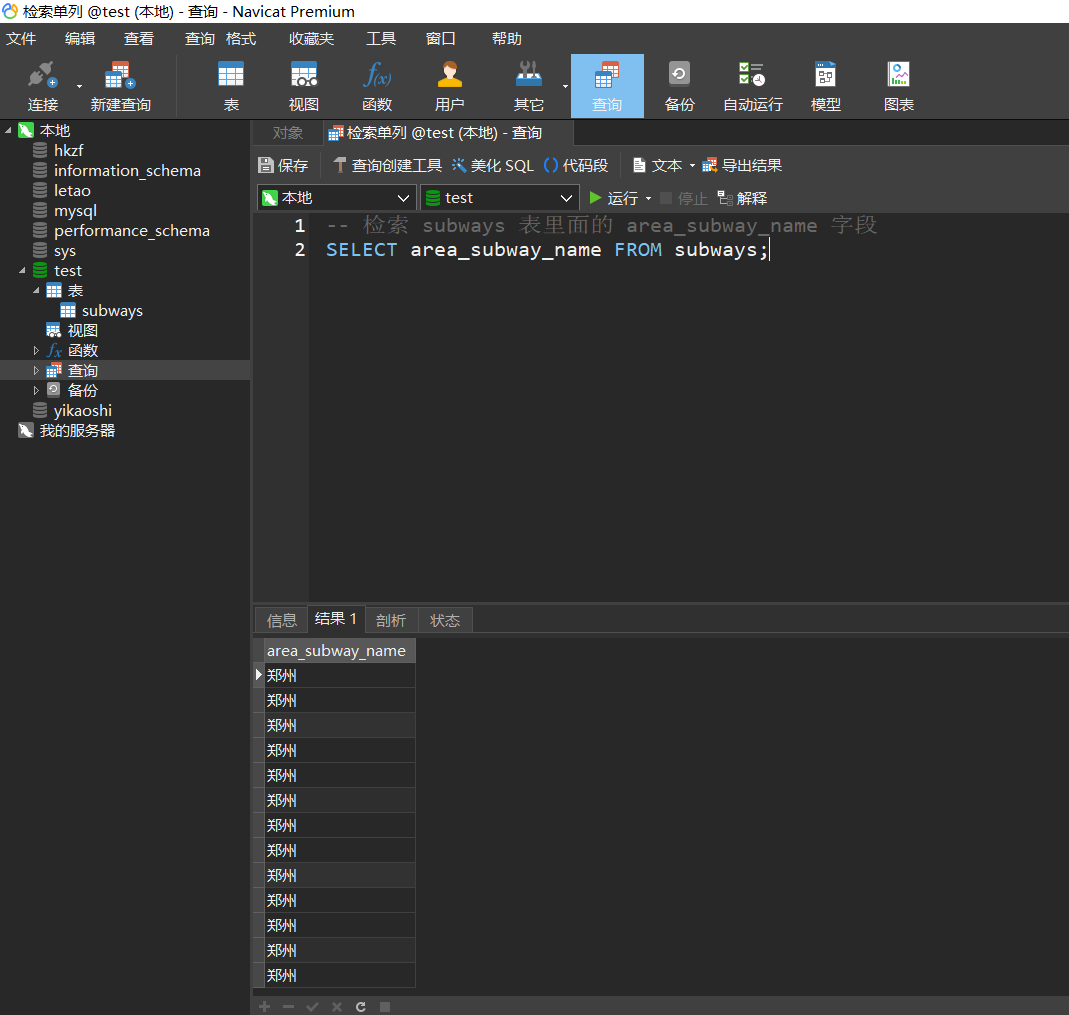Open the 工具 menu
The width and height of the screenshot is (1069, 1015).
(x=381, y=39)
